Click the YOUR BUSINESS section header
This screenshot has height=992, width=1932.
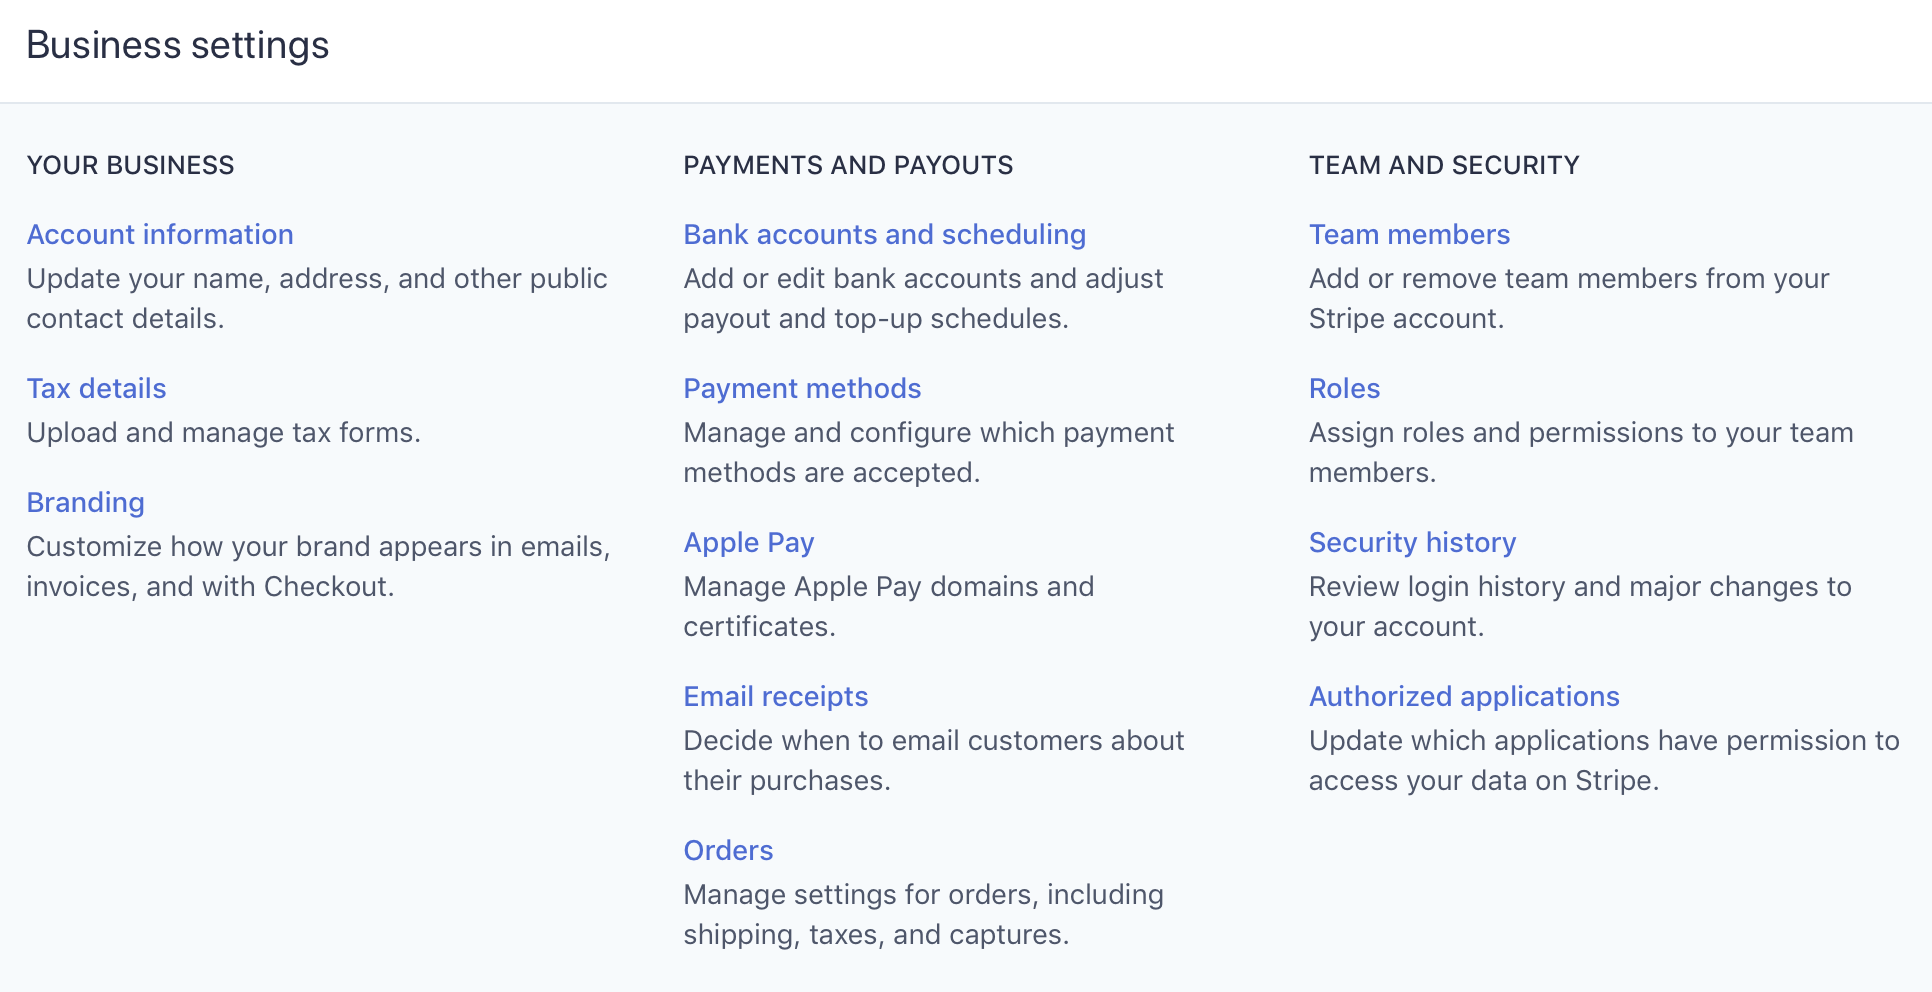[x=130, y=165]
